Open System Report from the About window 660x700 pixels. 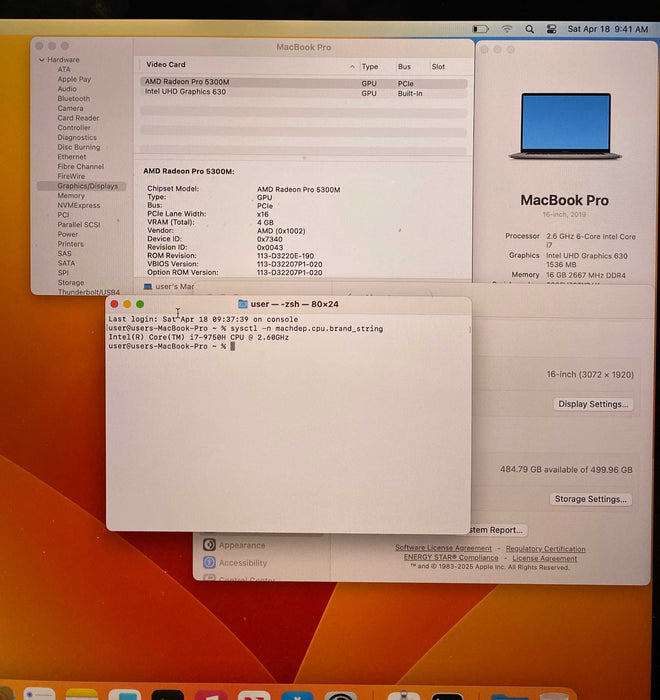tap(496, 530)
